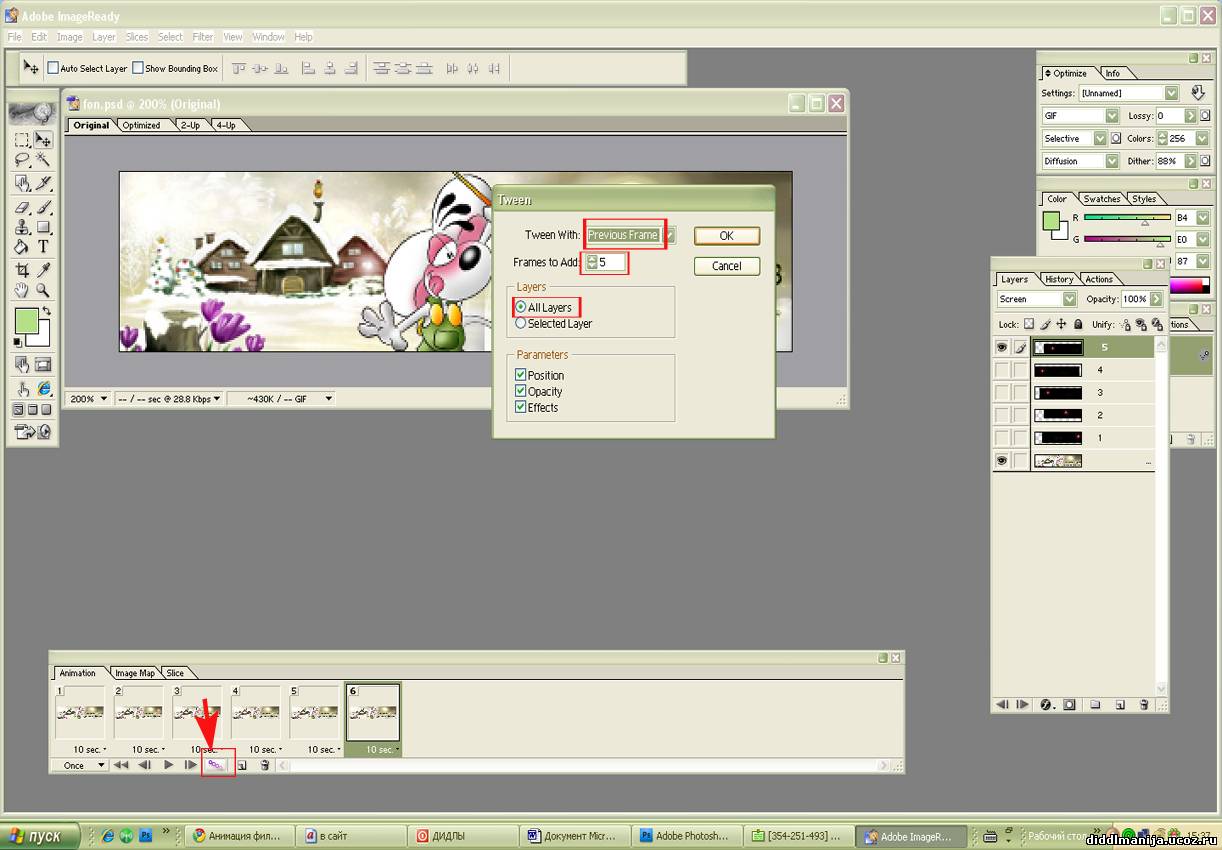Show layer 4 via visibility box
This screenshot has height=850, width=1222.
[x=1001, y=370]
